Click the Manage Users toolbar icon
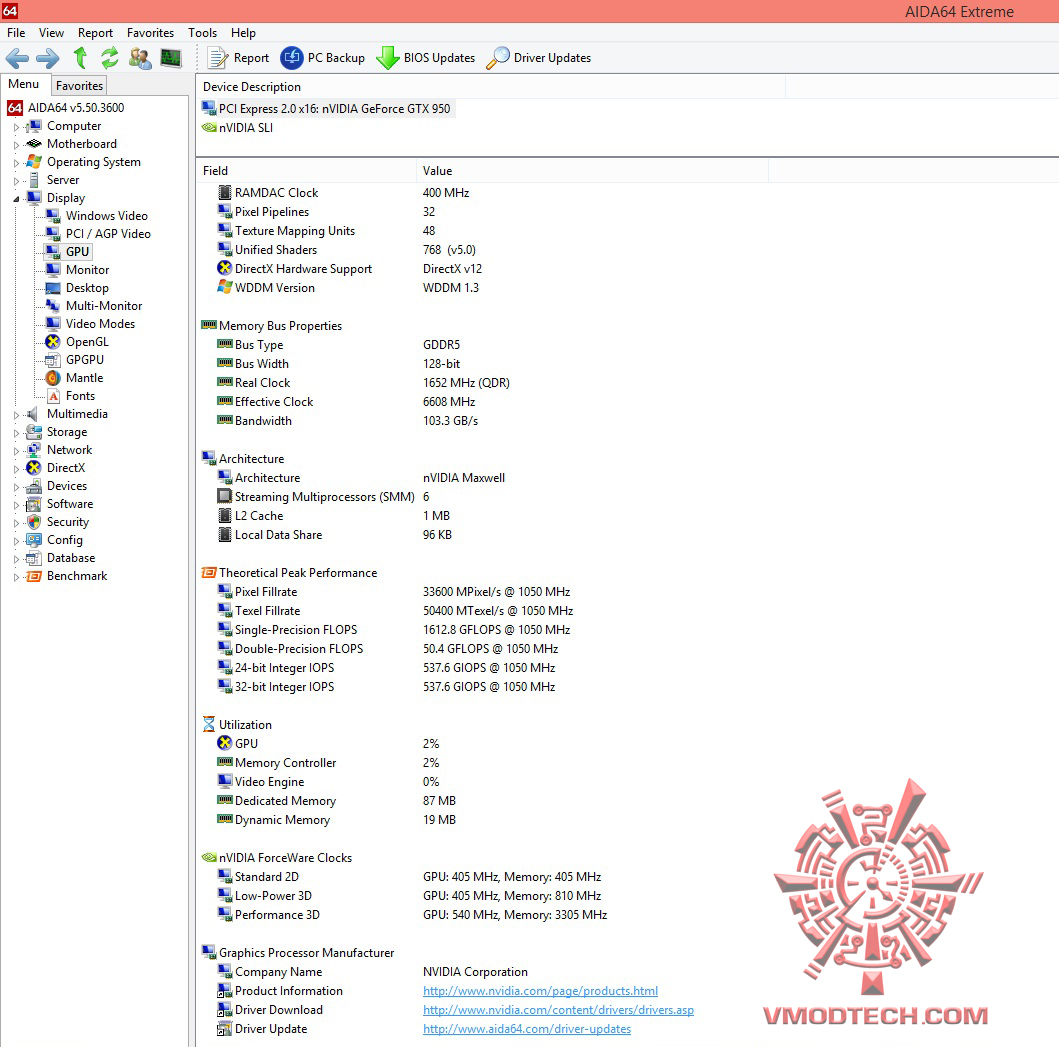 140,58
